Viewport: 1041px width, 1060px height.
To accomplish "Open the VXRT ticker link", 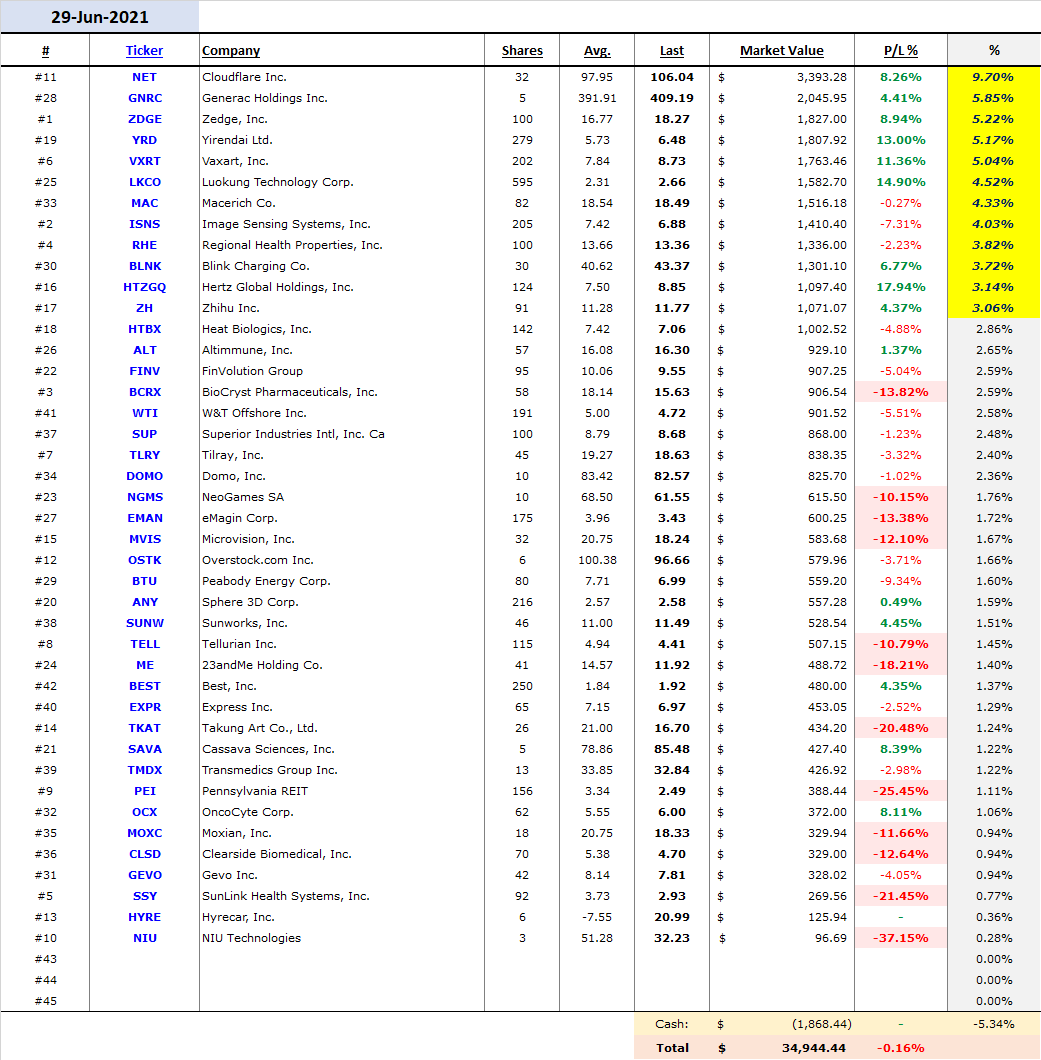I will [x=145, y=161].
